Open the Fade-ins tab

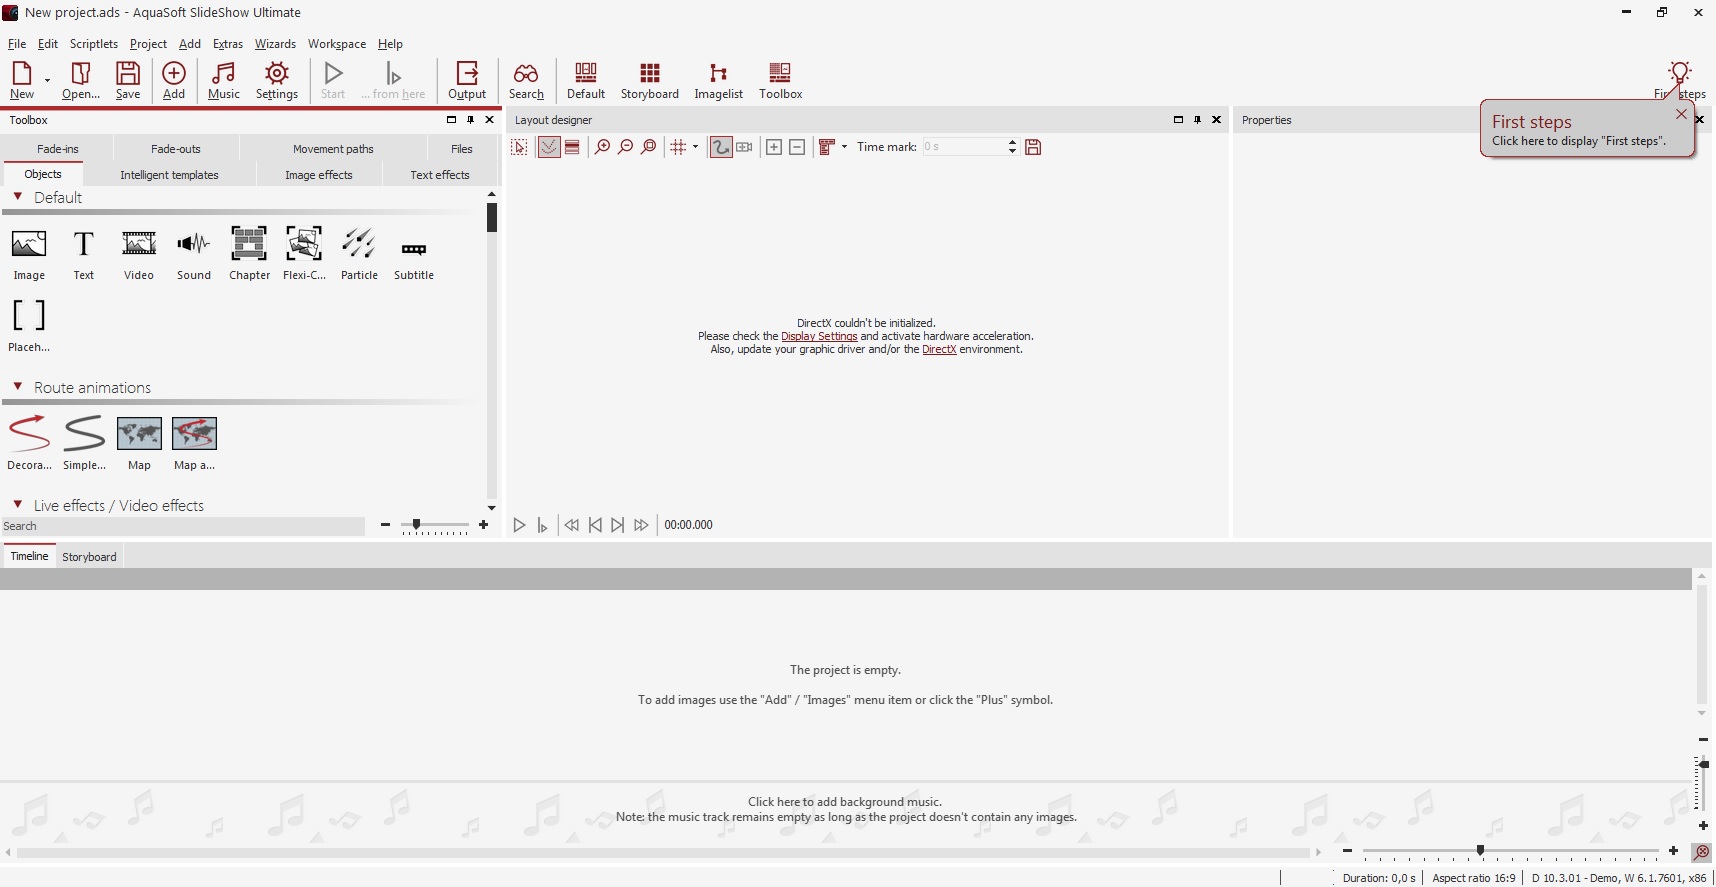[58, 149]
